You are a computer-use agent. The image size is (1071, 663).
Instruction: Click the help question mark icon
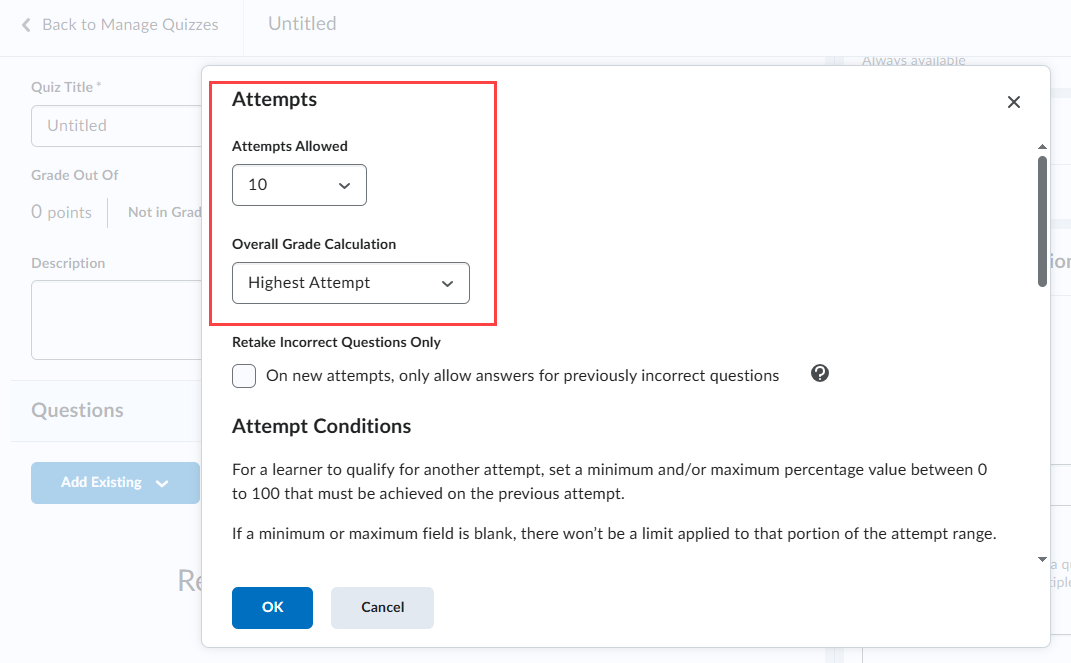pyautogui.click(x=820, y=374)
